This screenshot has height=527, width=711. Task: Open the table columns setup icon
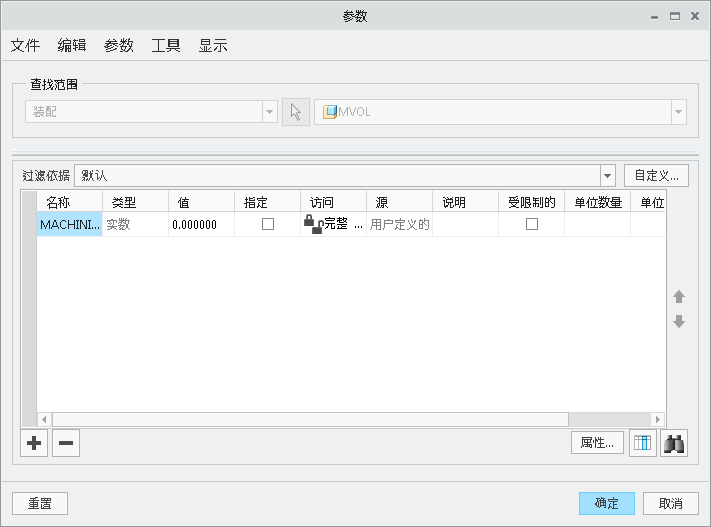coord(643,443)
